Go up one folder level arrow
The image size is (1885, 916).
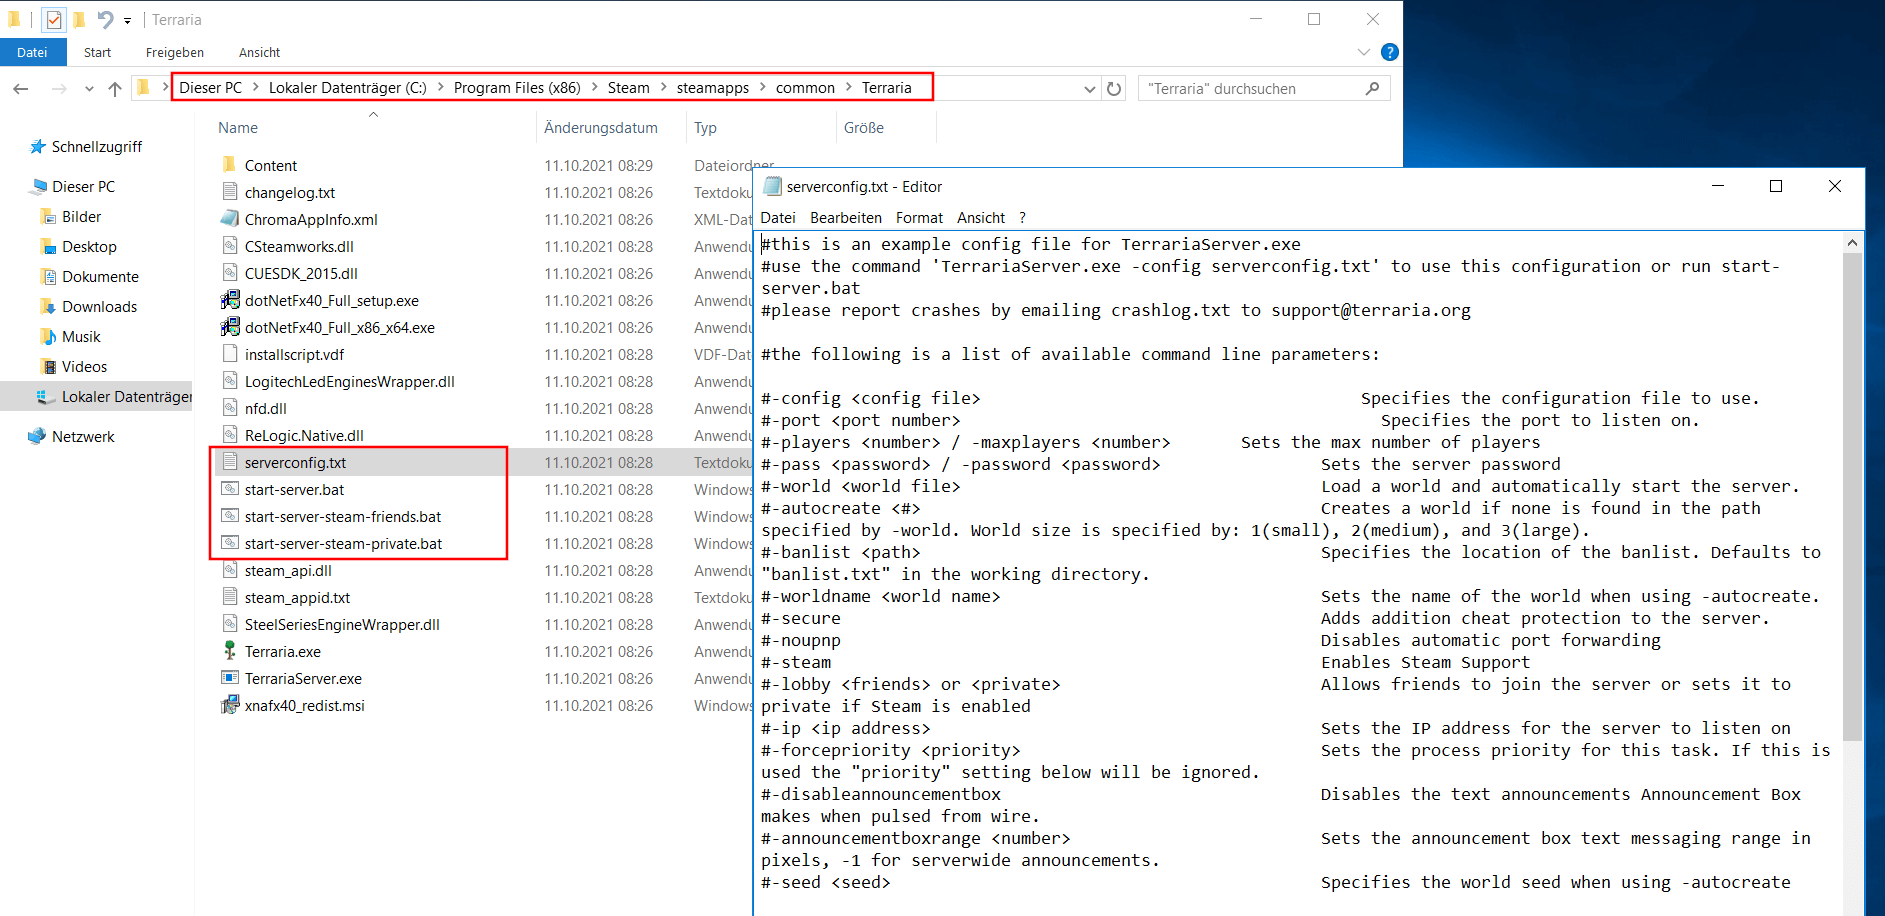click(x=115, y=89)
